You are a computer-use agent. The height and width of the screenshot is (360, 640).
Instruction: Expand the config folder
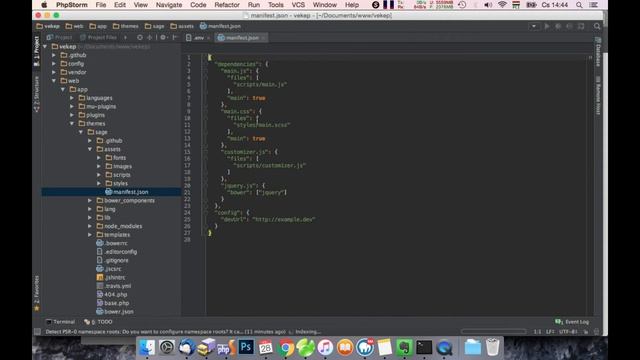click(x=54, y=64)
